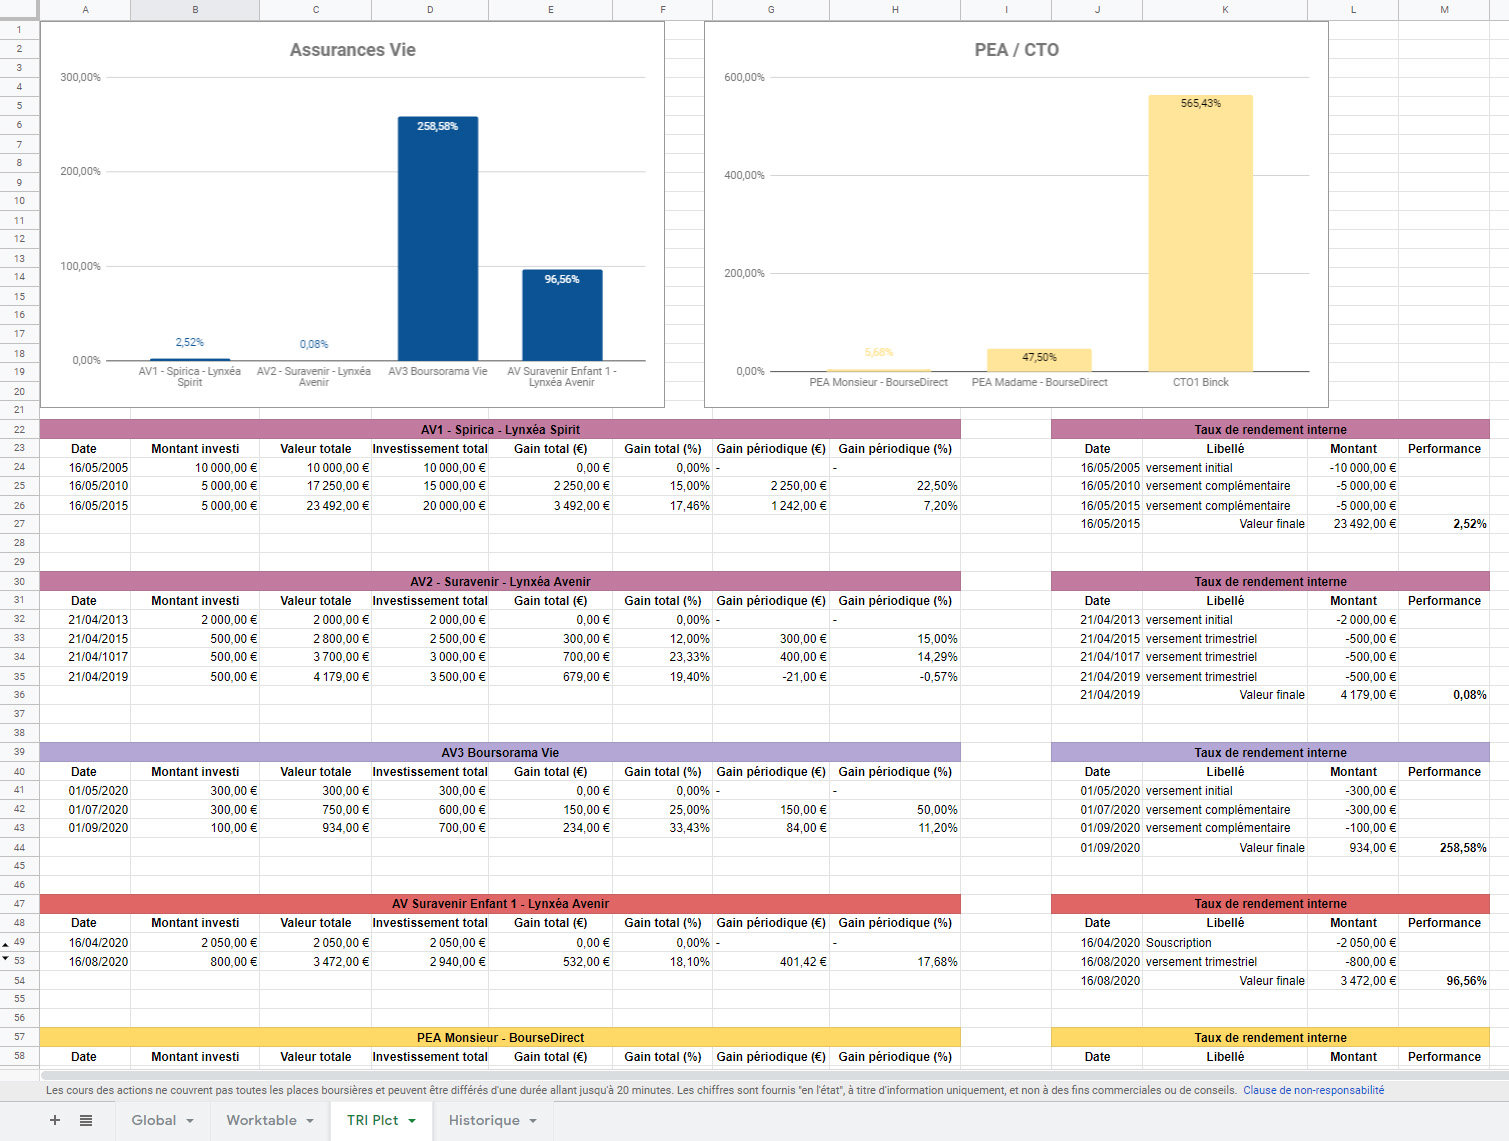The image size is (1509, 1141).
Task: Select the cell containing '-2 050,00 €'
Action: 1353,942
